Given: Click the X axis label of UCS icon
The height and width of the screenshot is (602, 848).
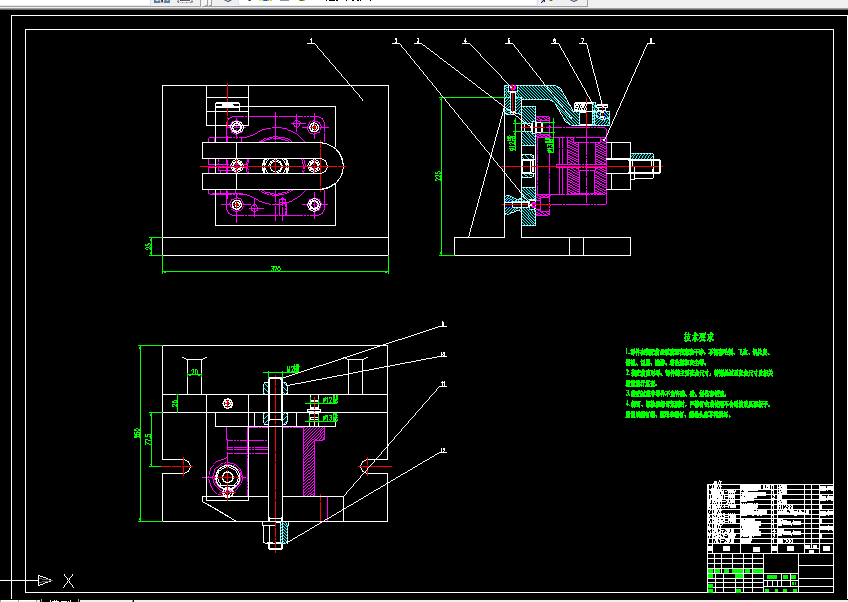Looking at the screenshot, I should pyautogui.click(x=68, y=581).
